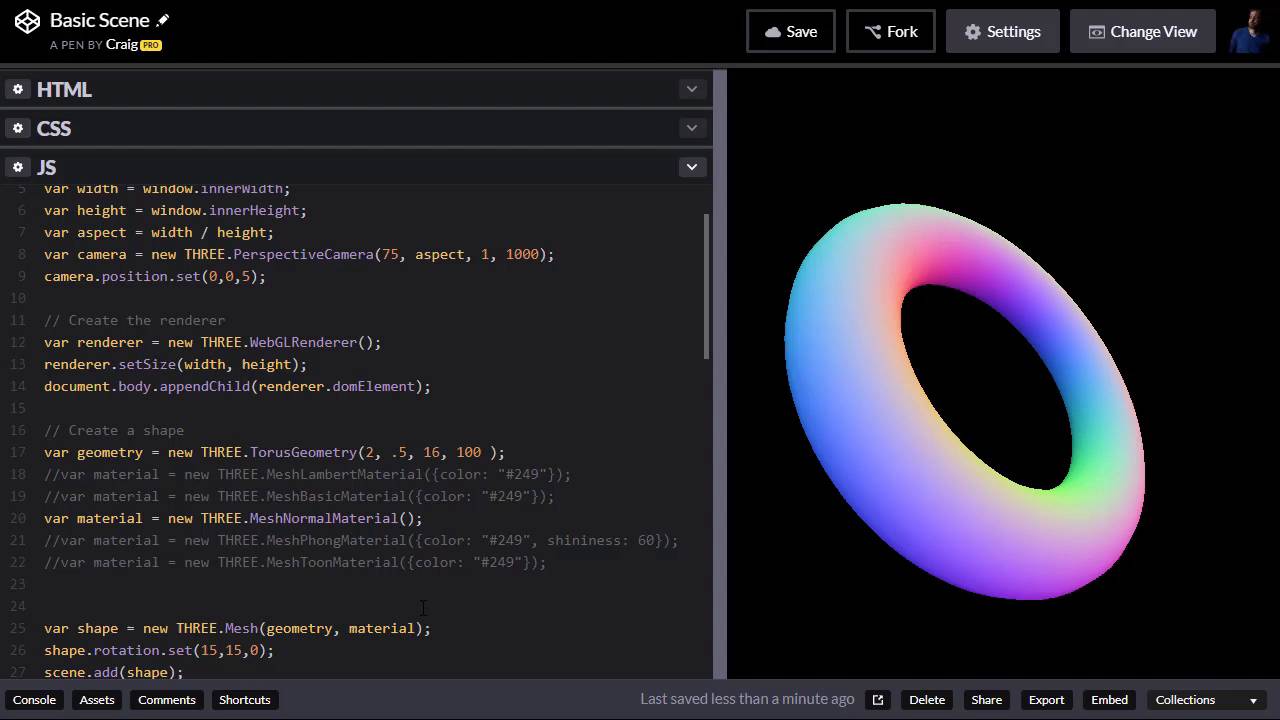Open pen Settings
The height and width of the screenshot is (720, 1280).
(x=1002, y=32)
